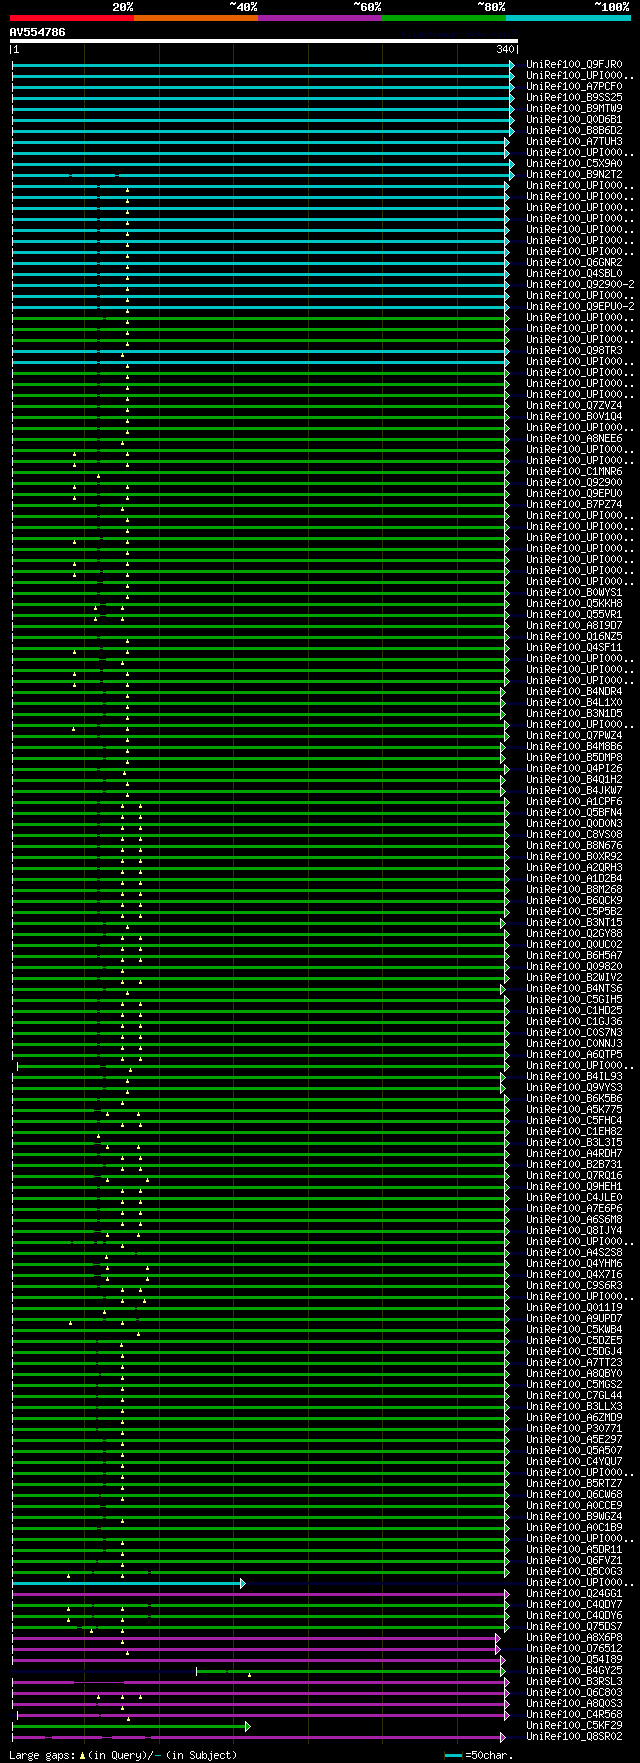The height and width of the screenshot is (1763, 640).
Task: Select the UniRef100_A8NEE6 label
Action: pyautogui.click(x=574, y=439)
